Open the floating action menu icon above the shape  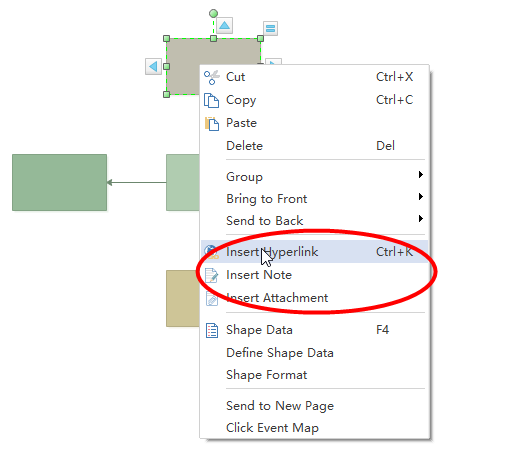tap(270, 28)
